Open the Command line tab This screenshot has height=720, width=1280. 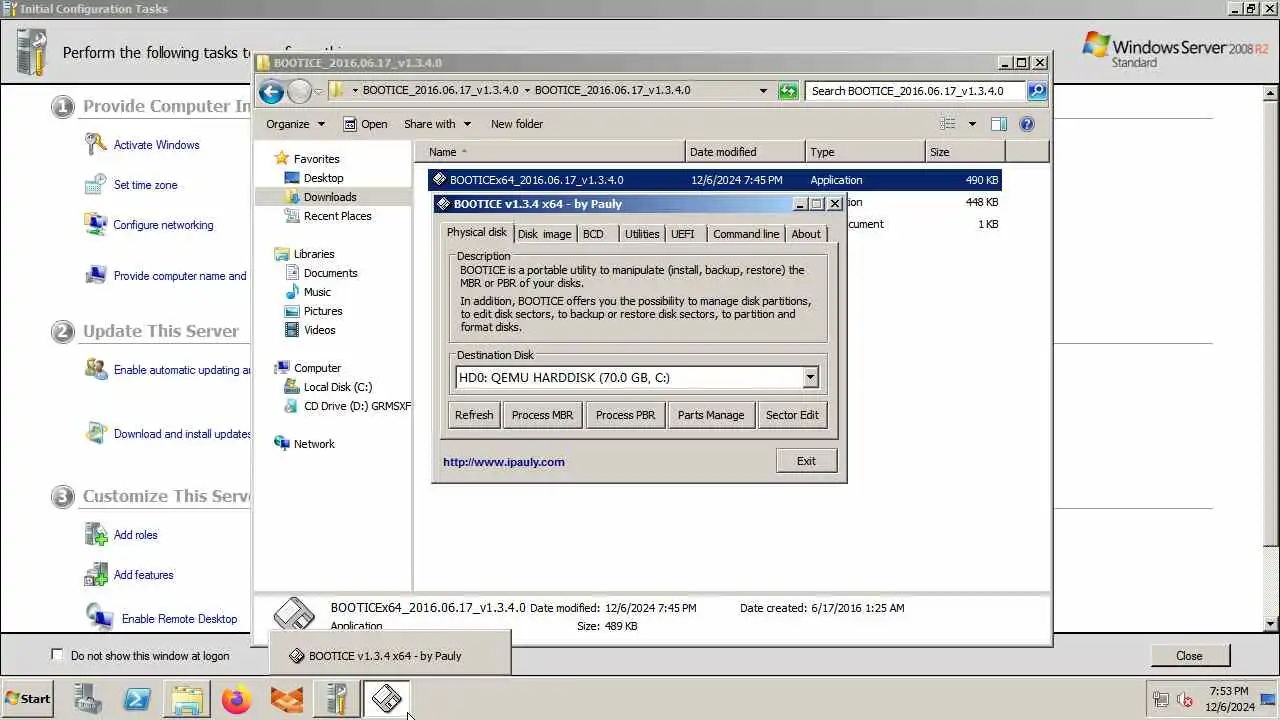coord(746,234)
